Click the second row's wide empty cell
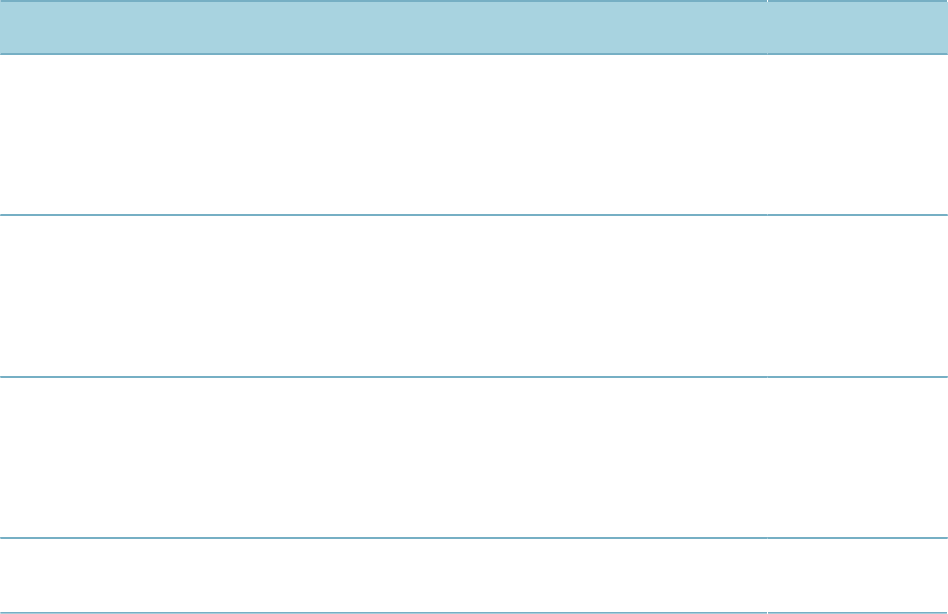 point(383,296)
